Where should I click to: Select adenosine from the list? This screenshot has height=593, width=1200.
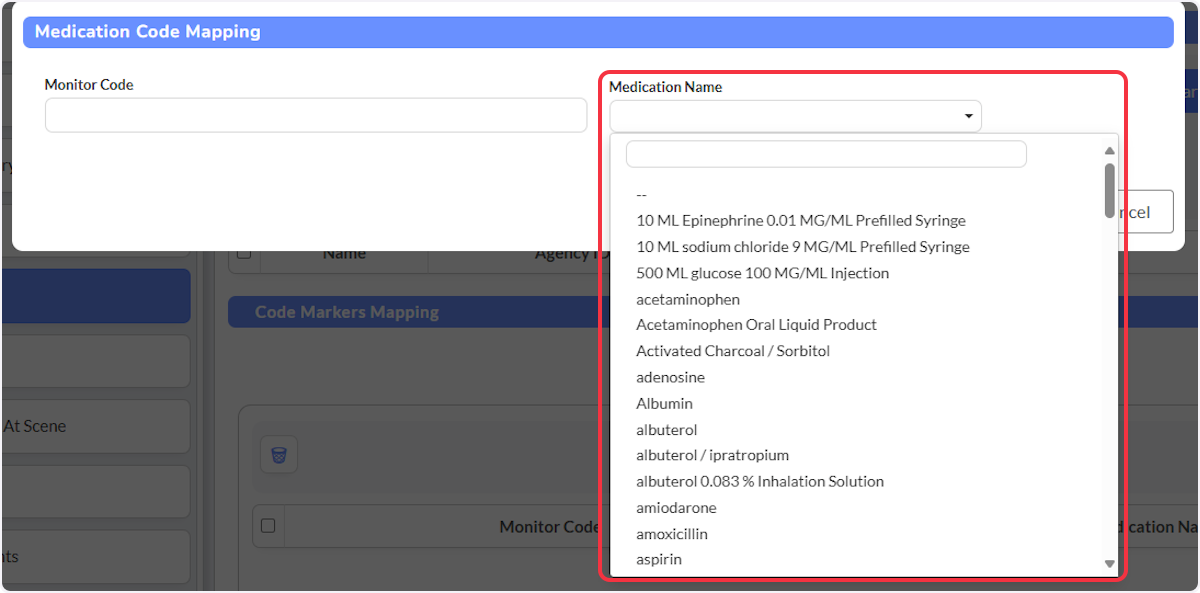(x=670, y=377)
